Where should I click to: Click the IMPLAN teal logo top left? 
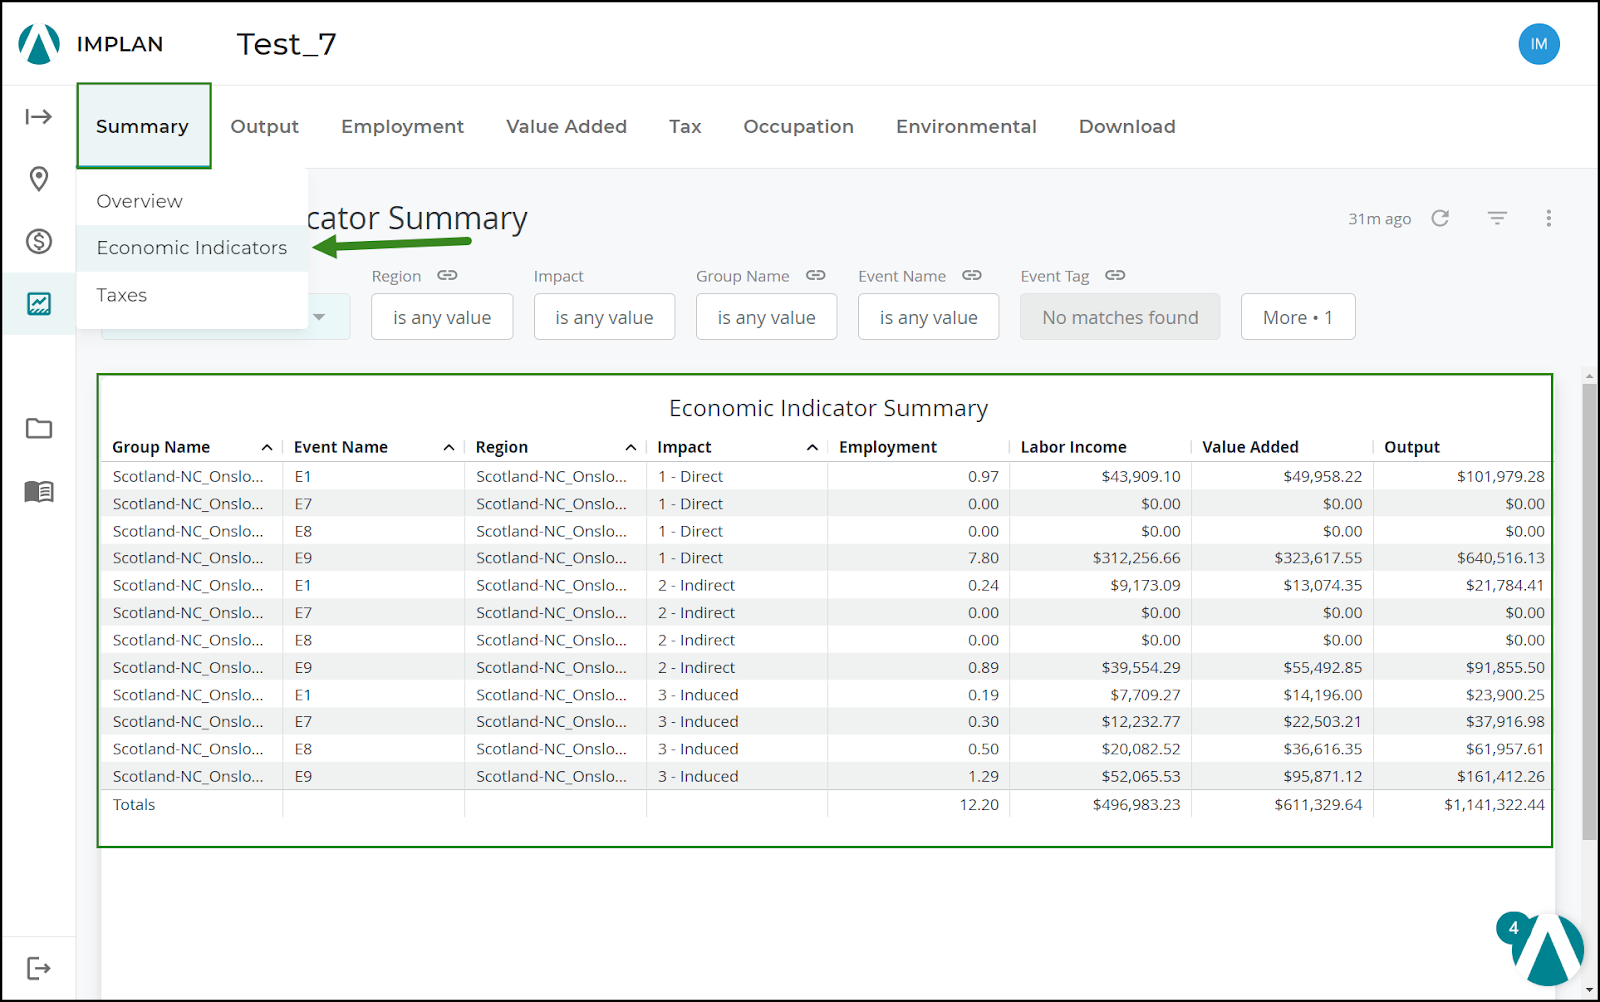tap(38, 43)
